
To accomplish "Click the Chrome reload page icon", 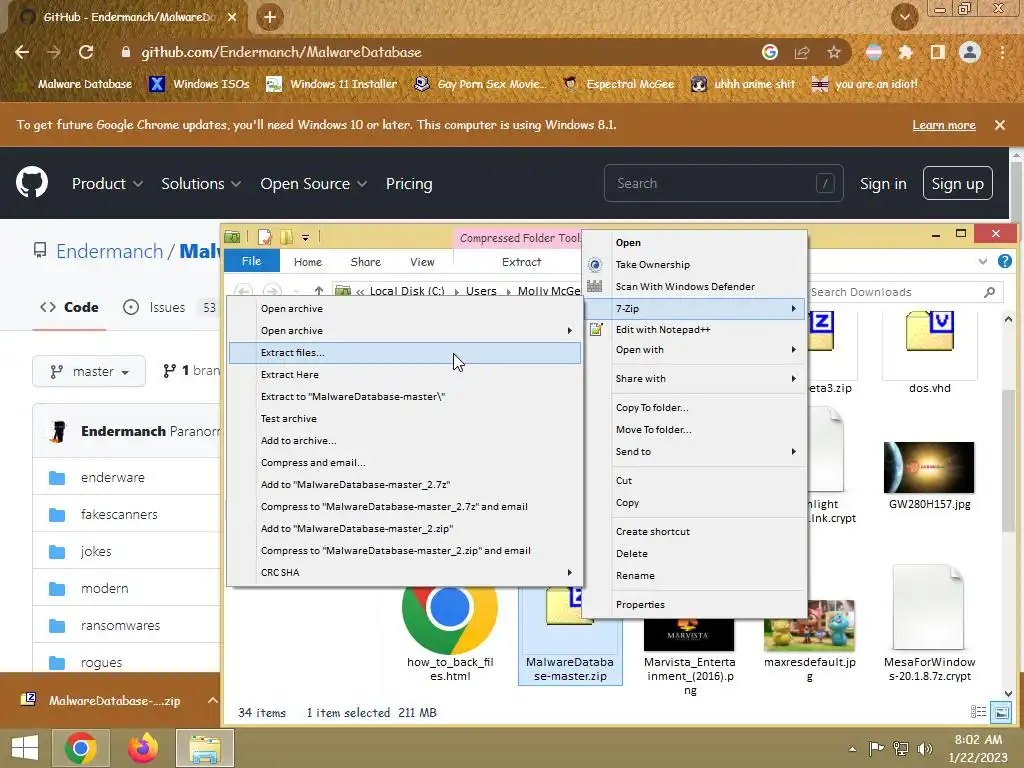I will pos(86,52).
